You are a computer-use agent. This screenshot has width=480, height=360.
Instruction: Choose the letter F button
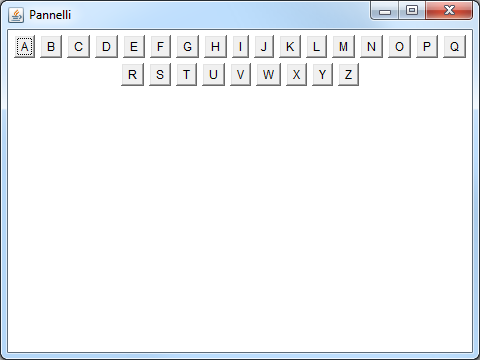(160, 46)
